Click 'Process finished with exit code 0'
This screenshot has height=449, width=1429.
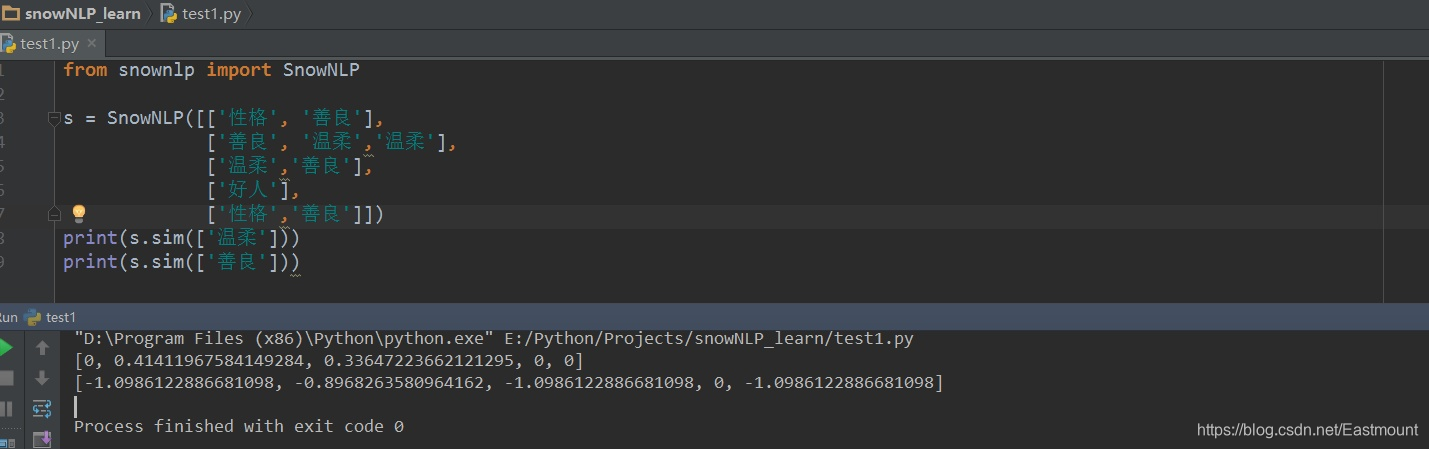(239, 427)
